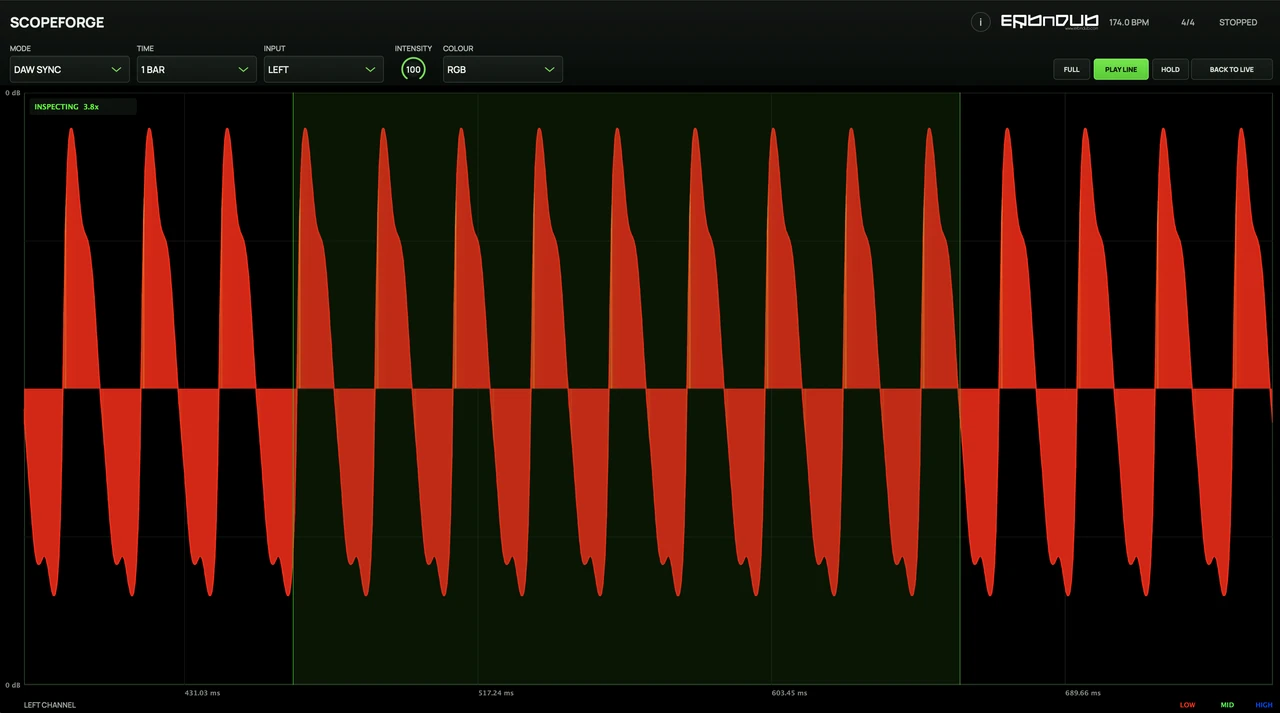The height and width of the screenshot is (713, 1280).
Task: Click inside the green highlighted waveform selection
Action: (626, 388)
